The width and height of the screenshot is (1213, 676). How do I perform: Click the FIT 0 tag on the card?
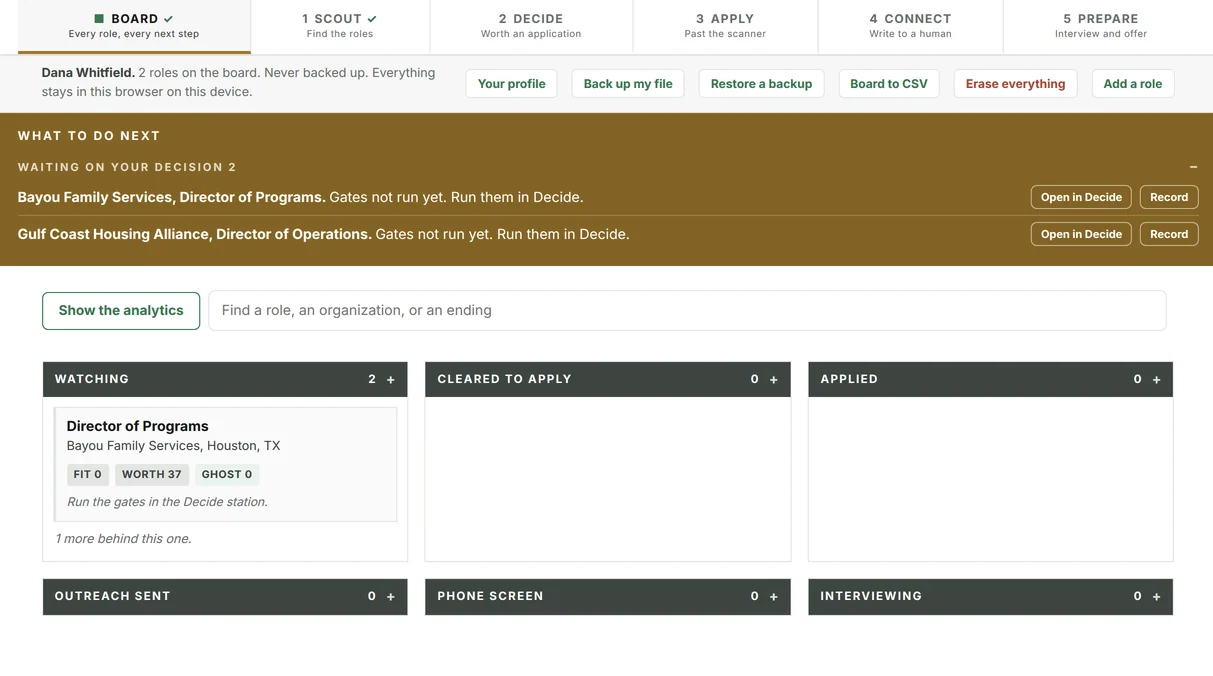(x=88, y=475)
